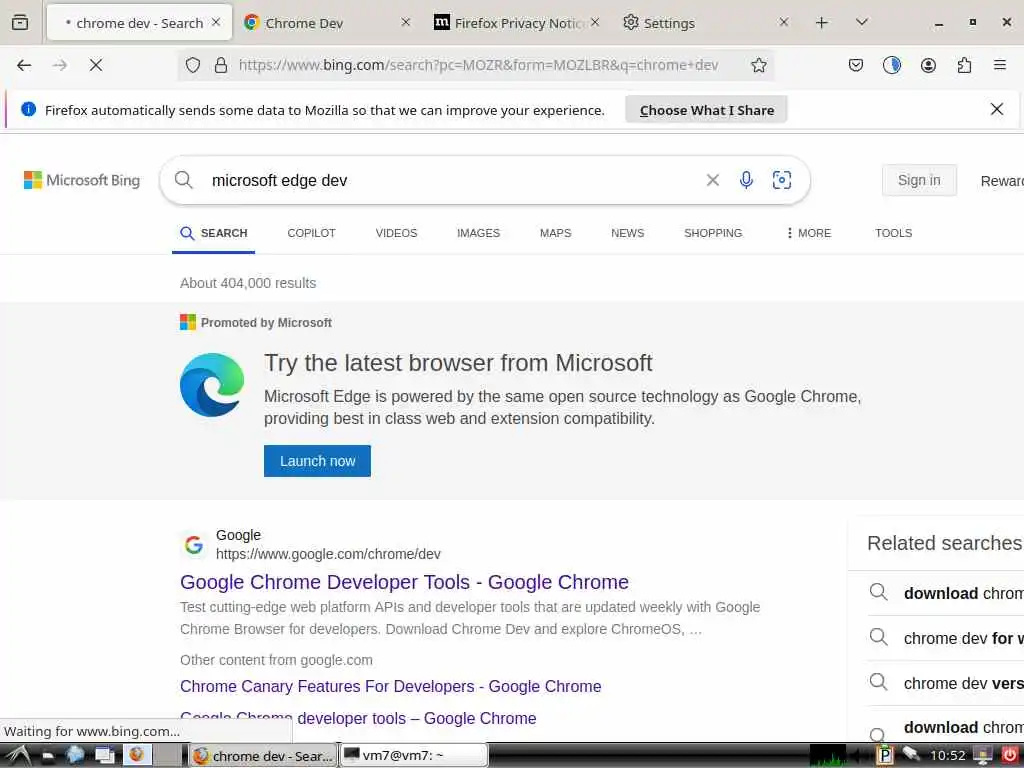Select the IMAGES search tab
Viewport: 1024px width, 768px height.
[478, 233]
